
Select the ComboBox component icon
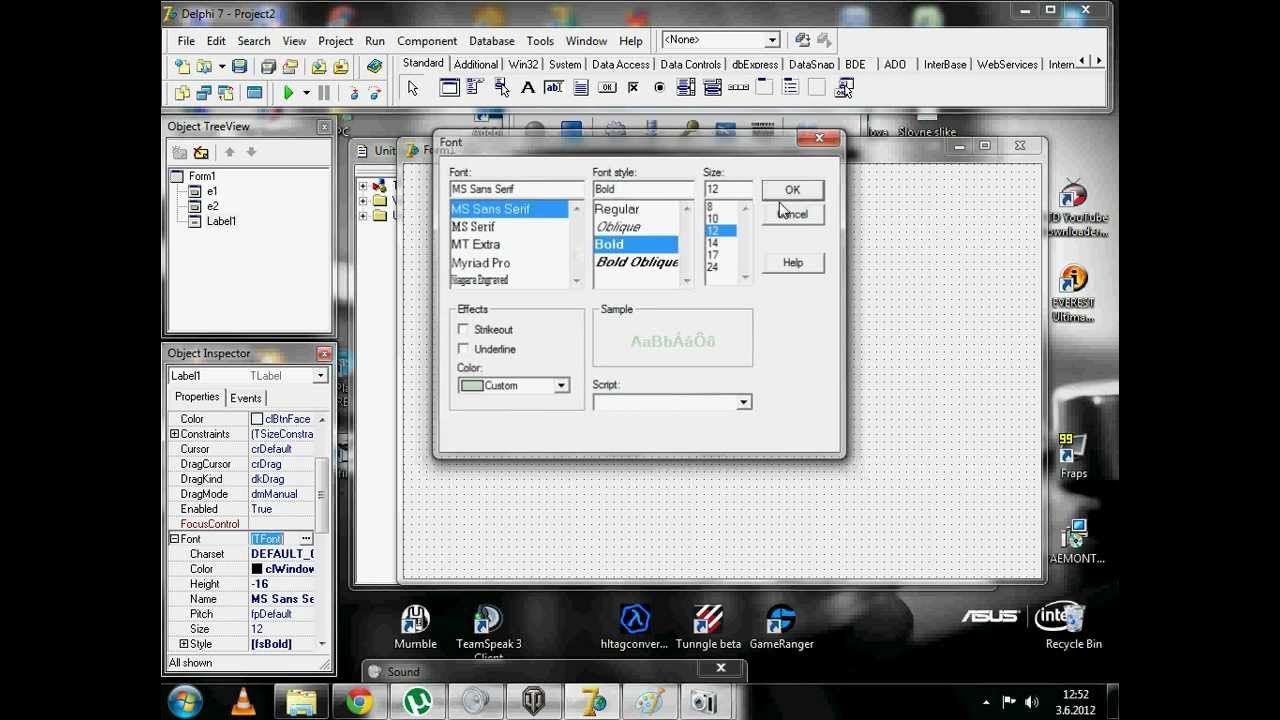tap(713, 88)
